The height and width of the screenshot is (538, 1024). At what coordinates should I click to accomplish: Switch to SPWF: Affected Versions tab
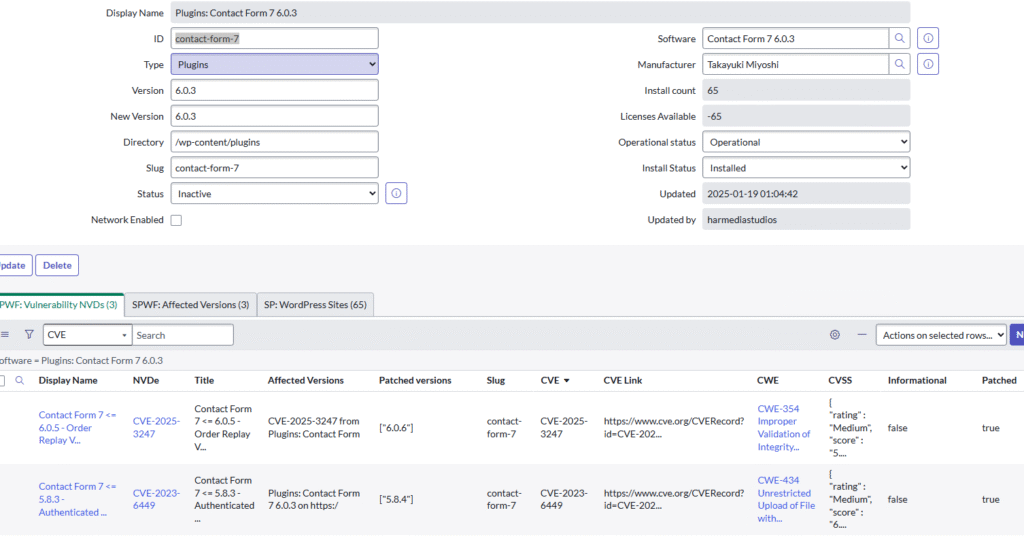point(190,305)
